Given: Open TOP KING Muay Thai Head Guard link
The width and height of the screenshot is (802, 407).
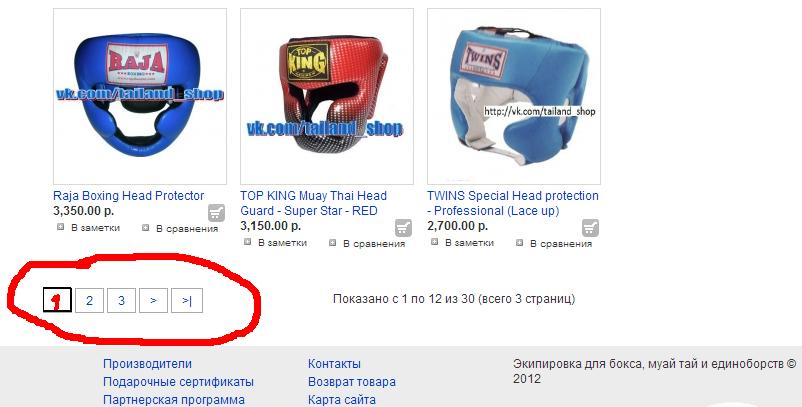Looking at the screenshot, I should tap(314, 203).
